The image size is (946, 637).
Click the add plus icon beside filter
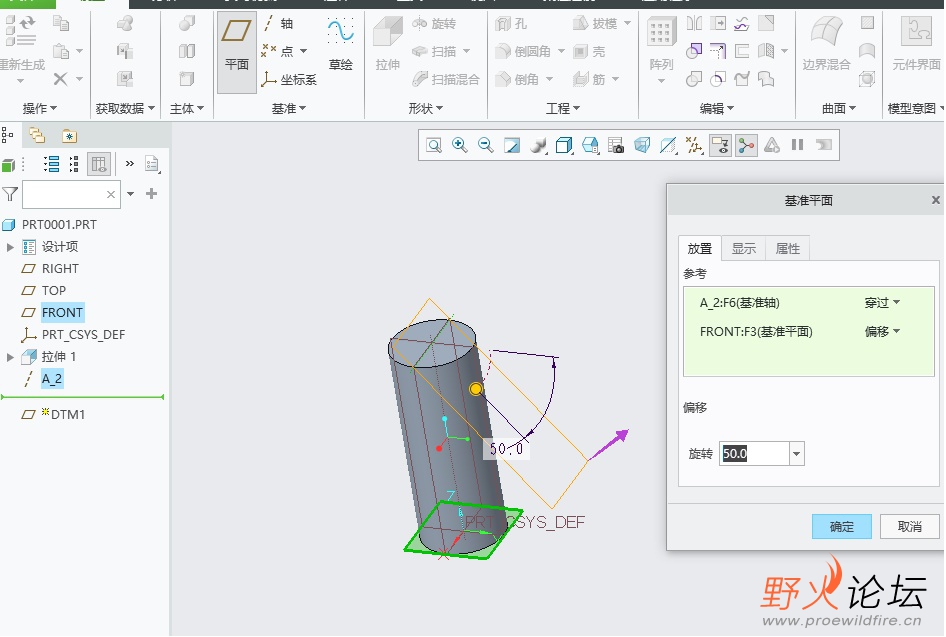152,194
